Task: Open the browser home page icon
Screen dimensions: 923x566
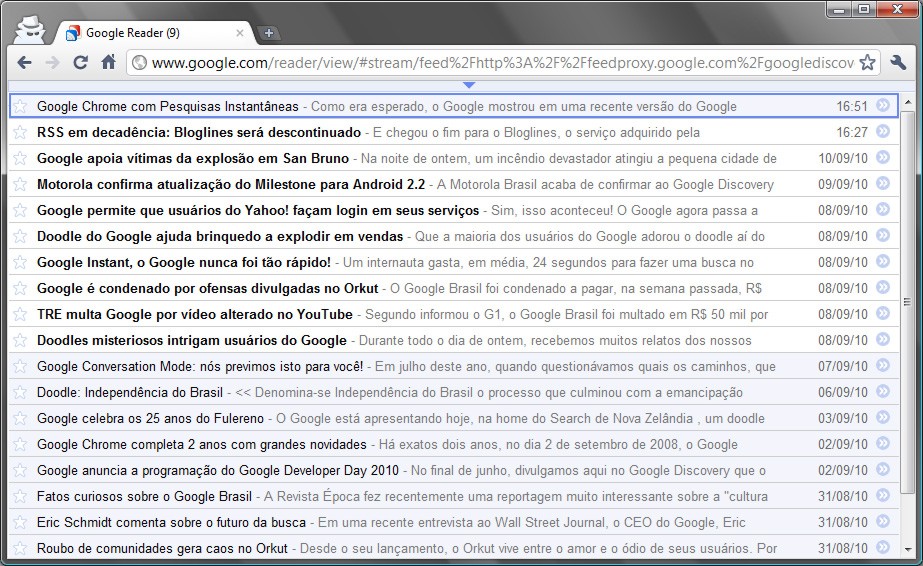Action: tap(108, 61)
